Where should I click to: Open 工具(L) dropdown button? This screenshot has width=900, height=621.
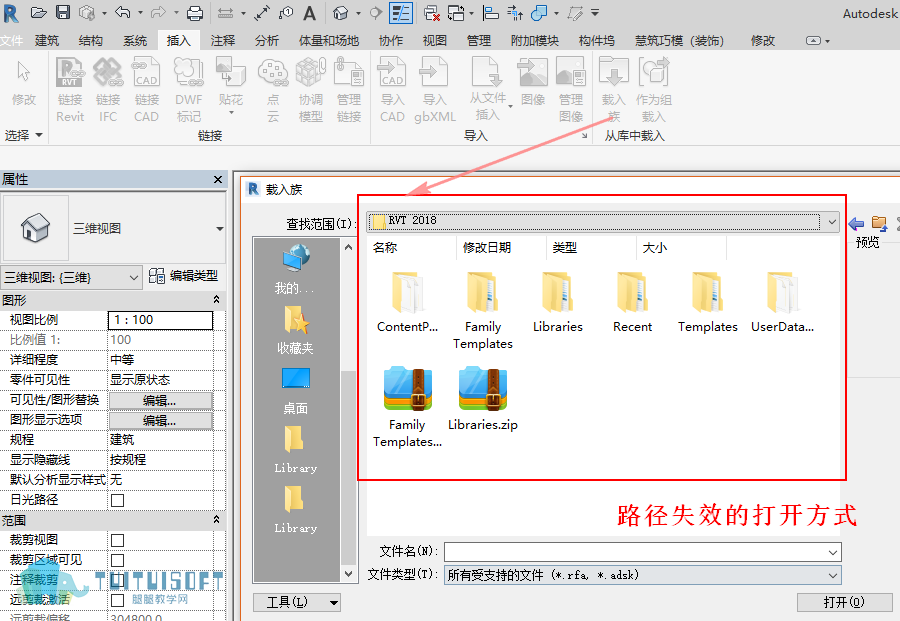pyautogui.click(x=297, y=603)
